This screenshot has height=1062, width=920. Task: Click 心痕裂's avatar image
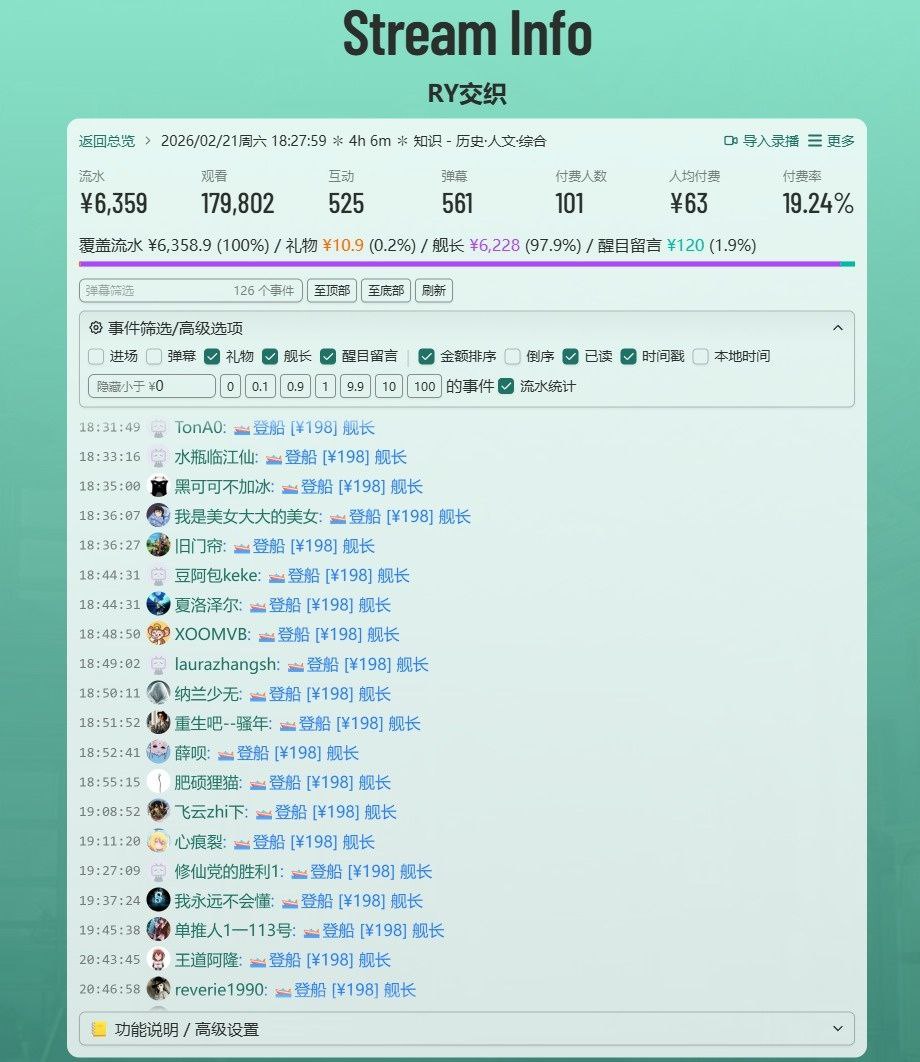click(159, 841)
